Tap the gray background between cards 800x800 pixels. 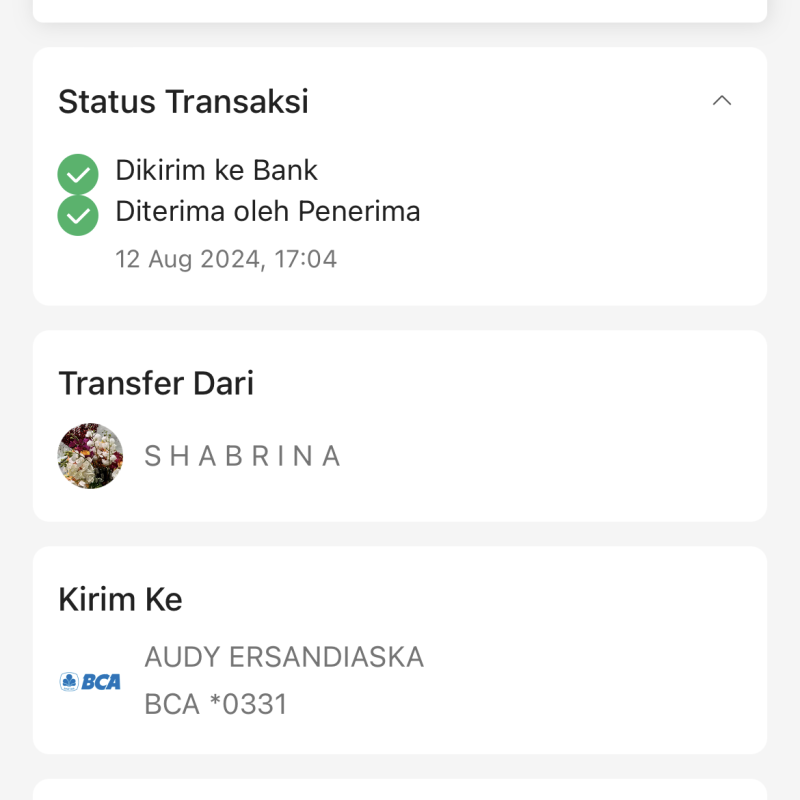[400, 318]
